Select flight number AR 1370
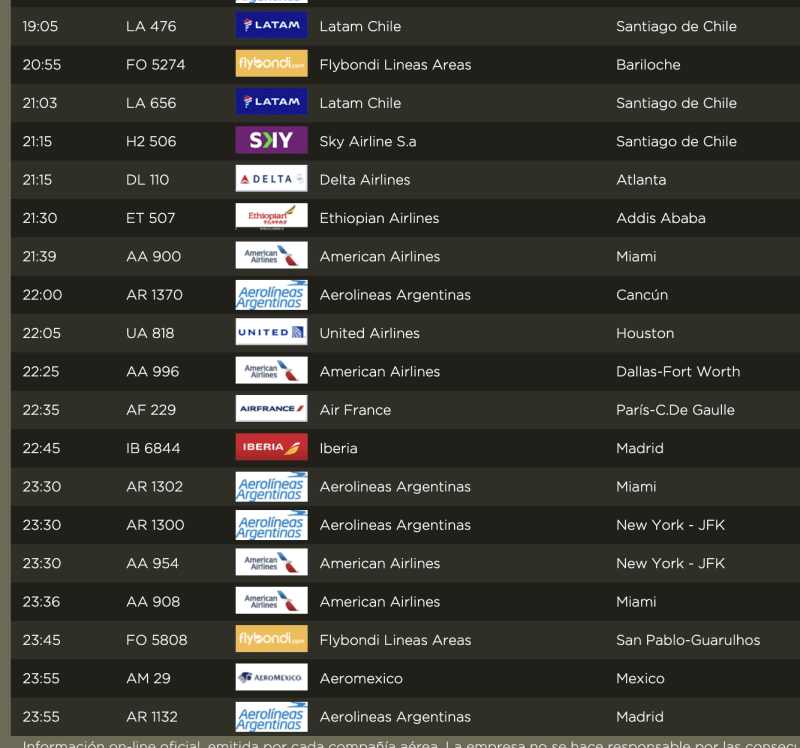The image size is (800, 748). coord(155,294)
